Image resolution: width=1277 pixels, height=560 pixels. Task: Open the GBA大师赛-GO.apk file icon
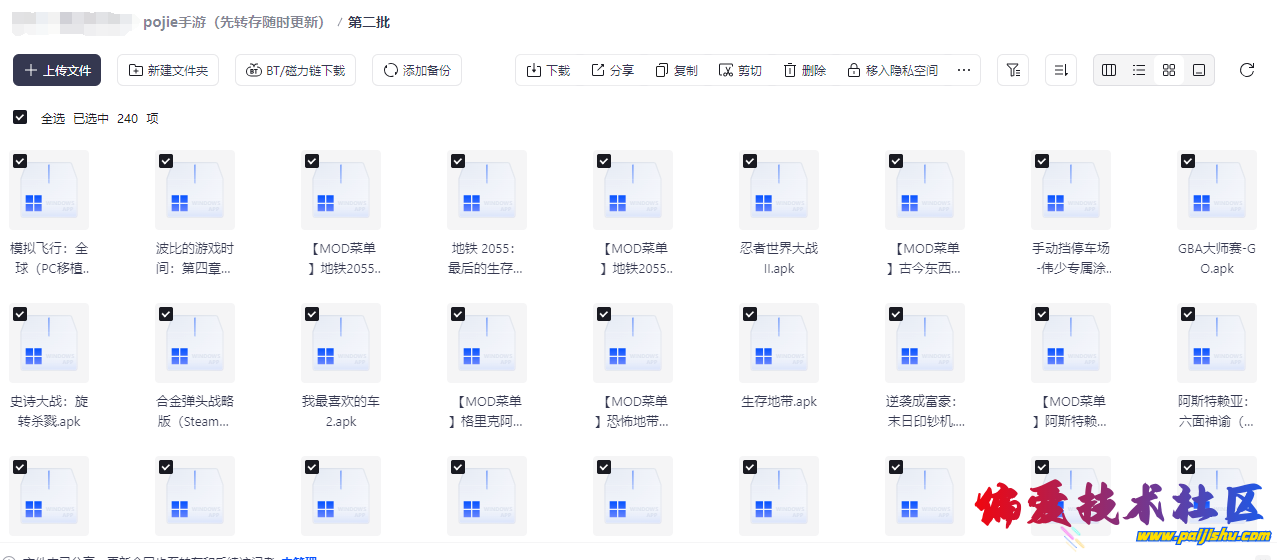[x=1217, y=190]
